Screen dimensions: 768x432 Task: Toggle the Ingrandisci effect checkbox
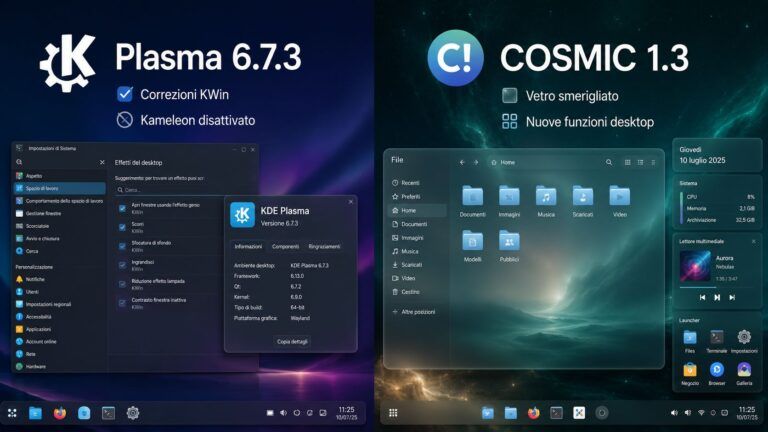tap(122, 265)
